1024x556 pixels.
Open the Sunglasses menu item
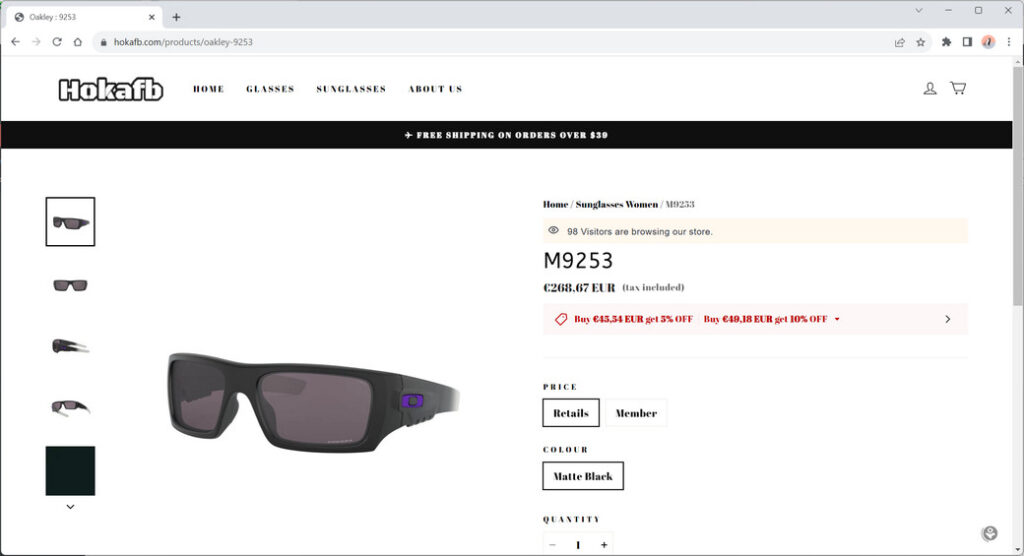tap(351, 89)
